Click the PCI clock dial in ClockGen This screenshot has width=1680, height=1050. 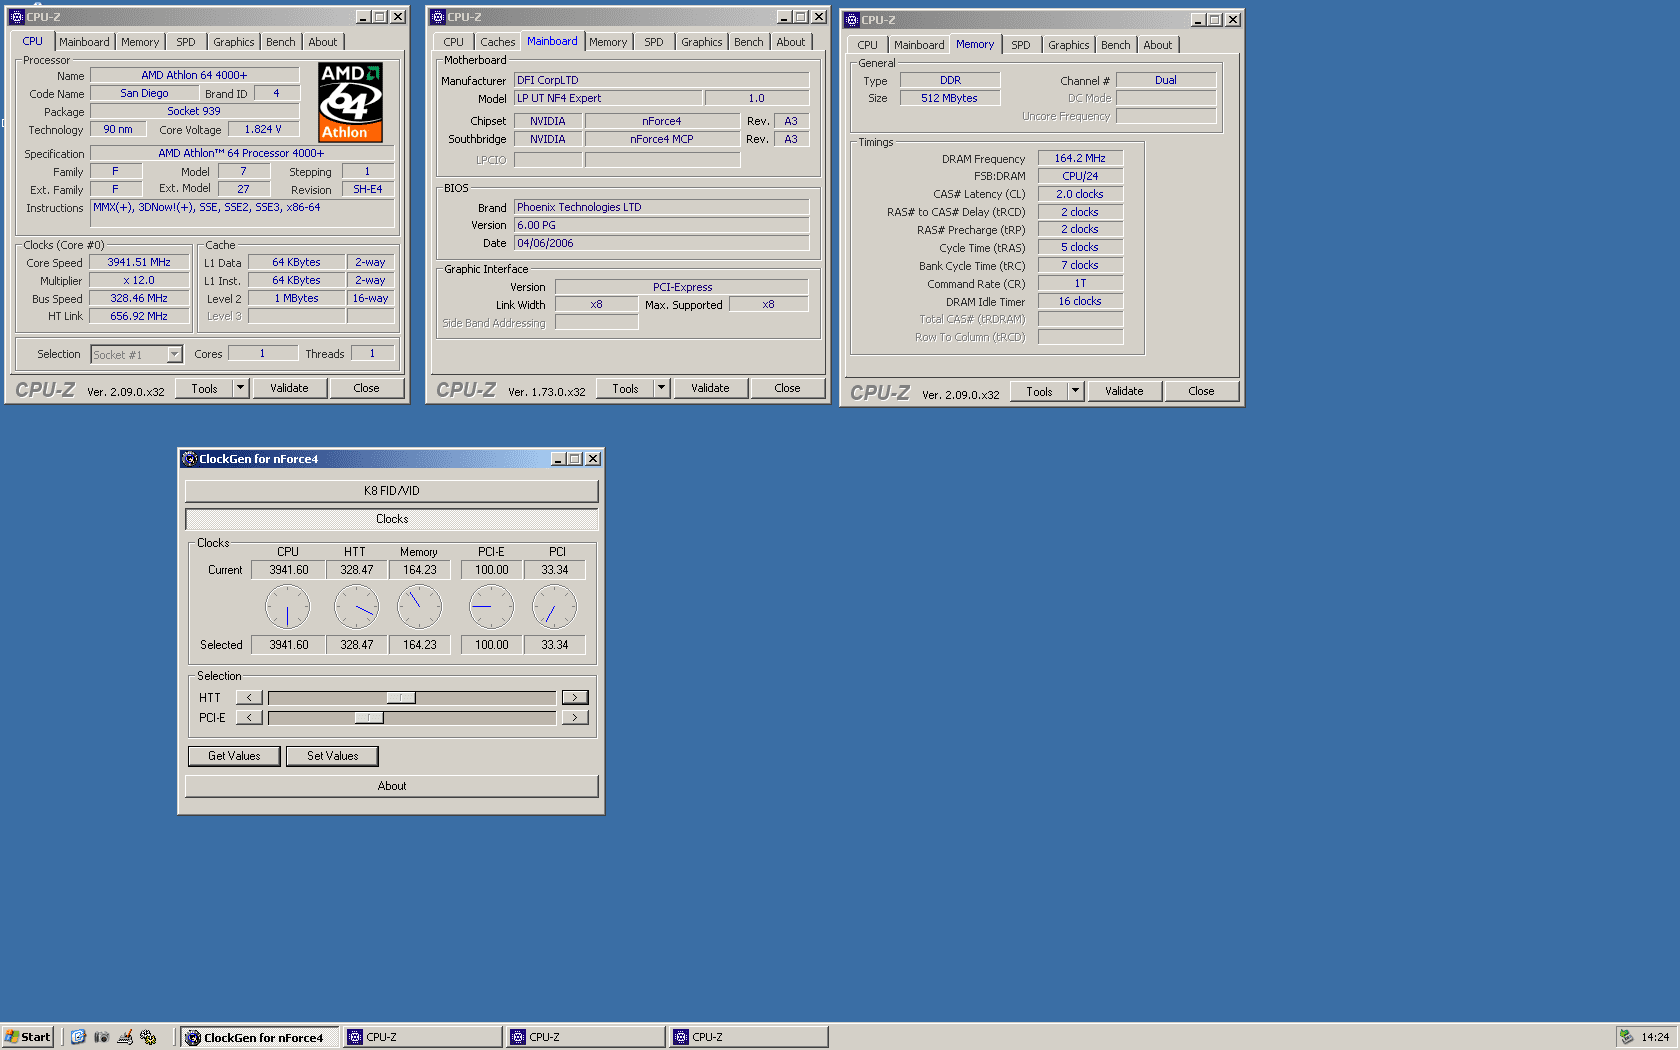pos(554,607)
